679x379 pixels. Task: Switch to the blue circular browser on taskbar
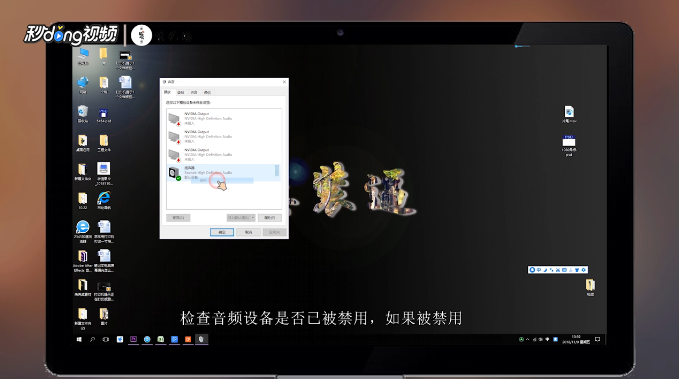(147, 340)
